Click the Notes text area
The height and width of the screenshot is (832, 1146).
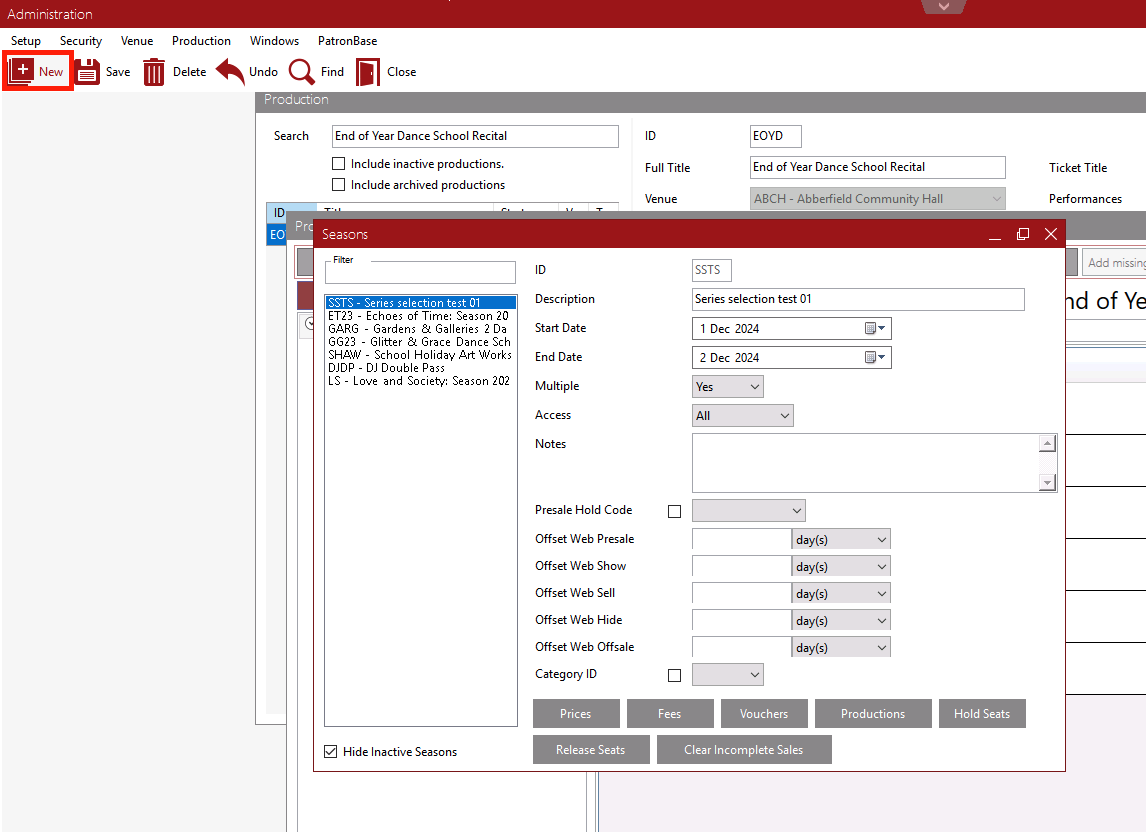tap(865, 463)
